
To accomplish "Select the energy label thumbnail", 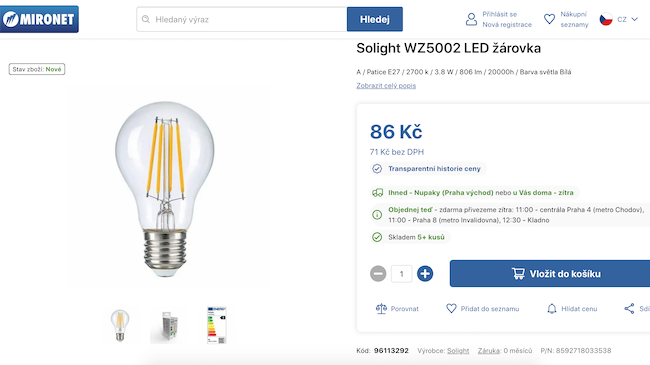I will [216, 325].
